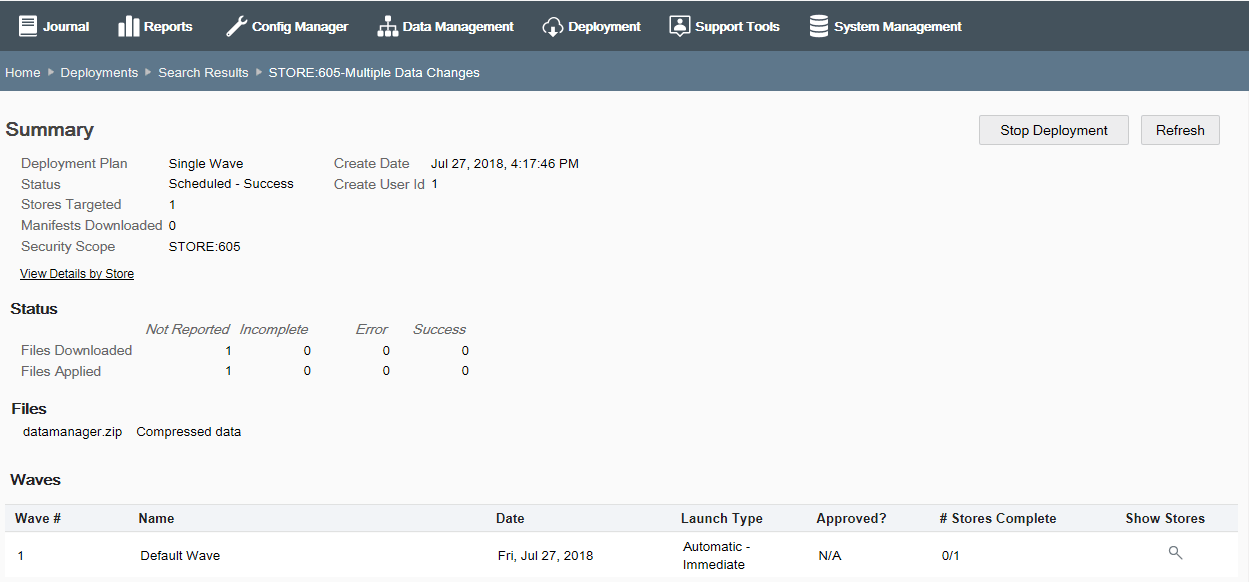The height and width of the screenshot is (582, 1249).
Task: Return to Search Results in the breadcrumb
Action: point(203,72)
